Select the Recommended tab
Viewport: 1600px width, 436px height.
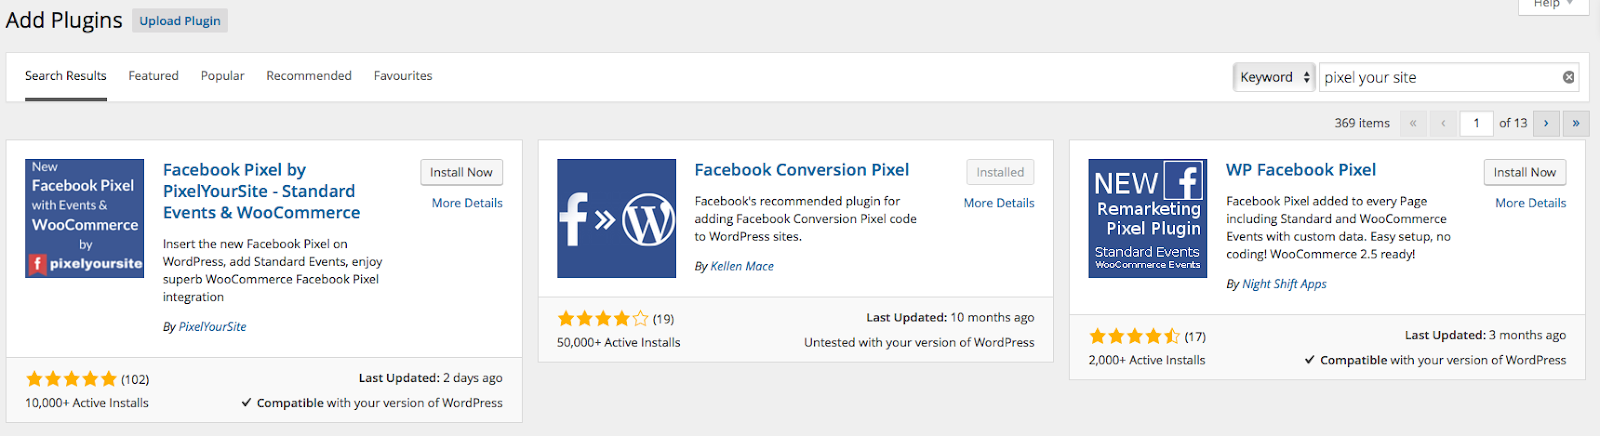click(x=309, y=76)
